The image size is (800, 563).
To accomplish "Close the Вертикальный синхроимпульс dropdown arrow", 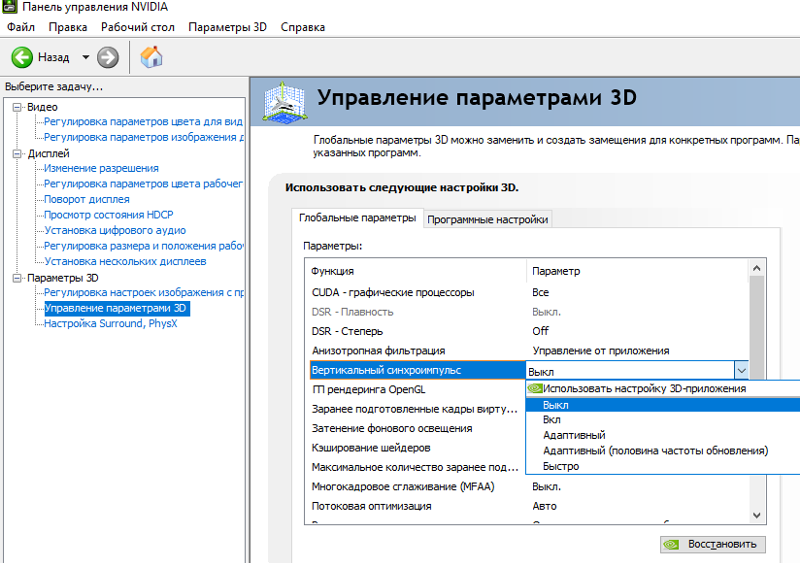I will click(x=741, y=371).
